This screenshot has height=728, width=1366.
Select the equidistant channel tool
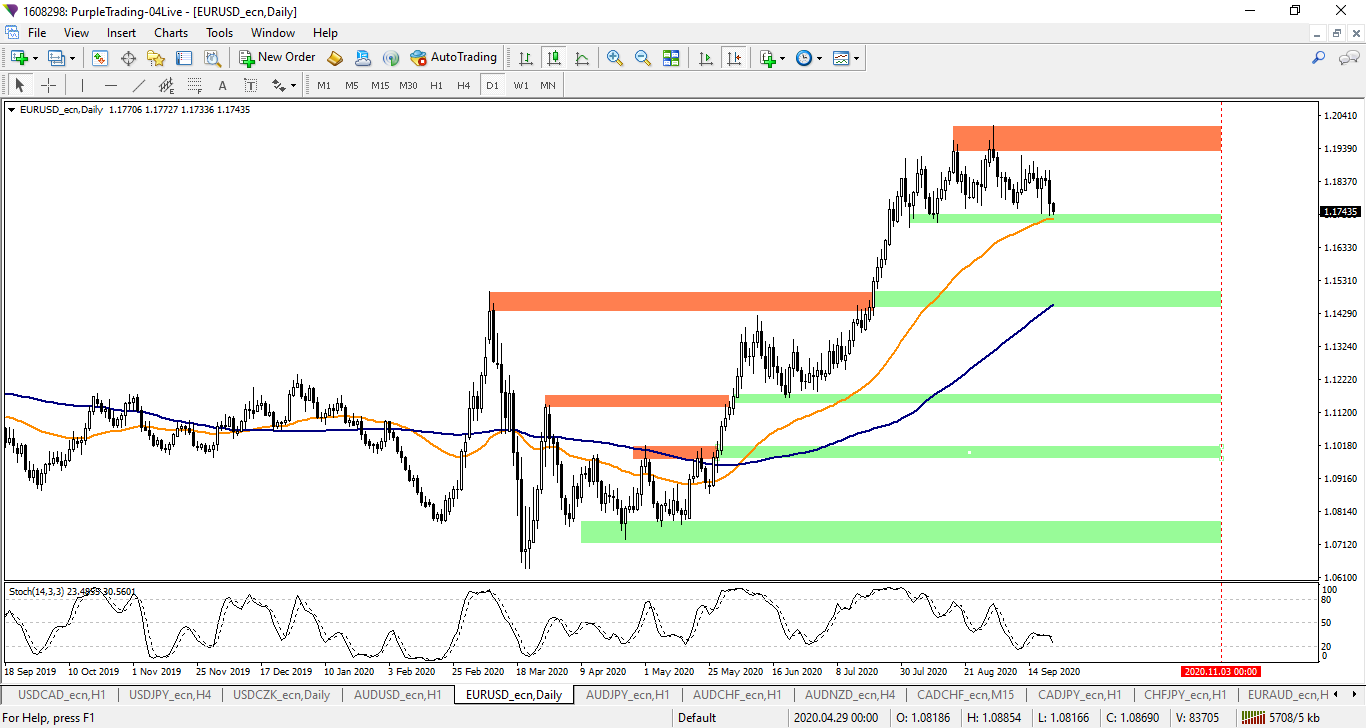click(167, 85)
